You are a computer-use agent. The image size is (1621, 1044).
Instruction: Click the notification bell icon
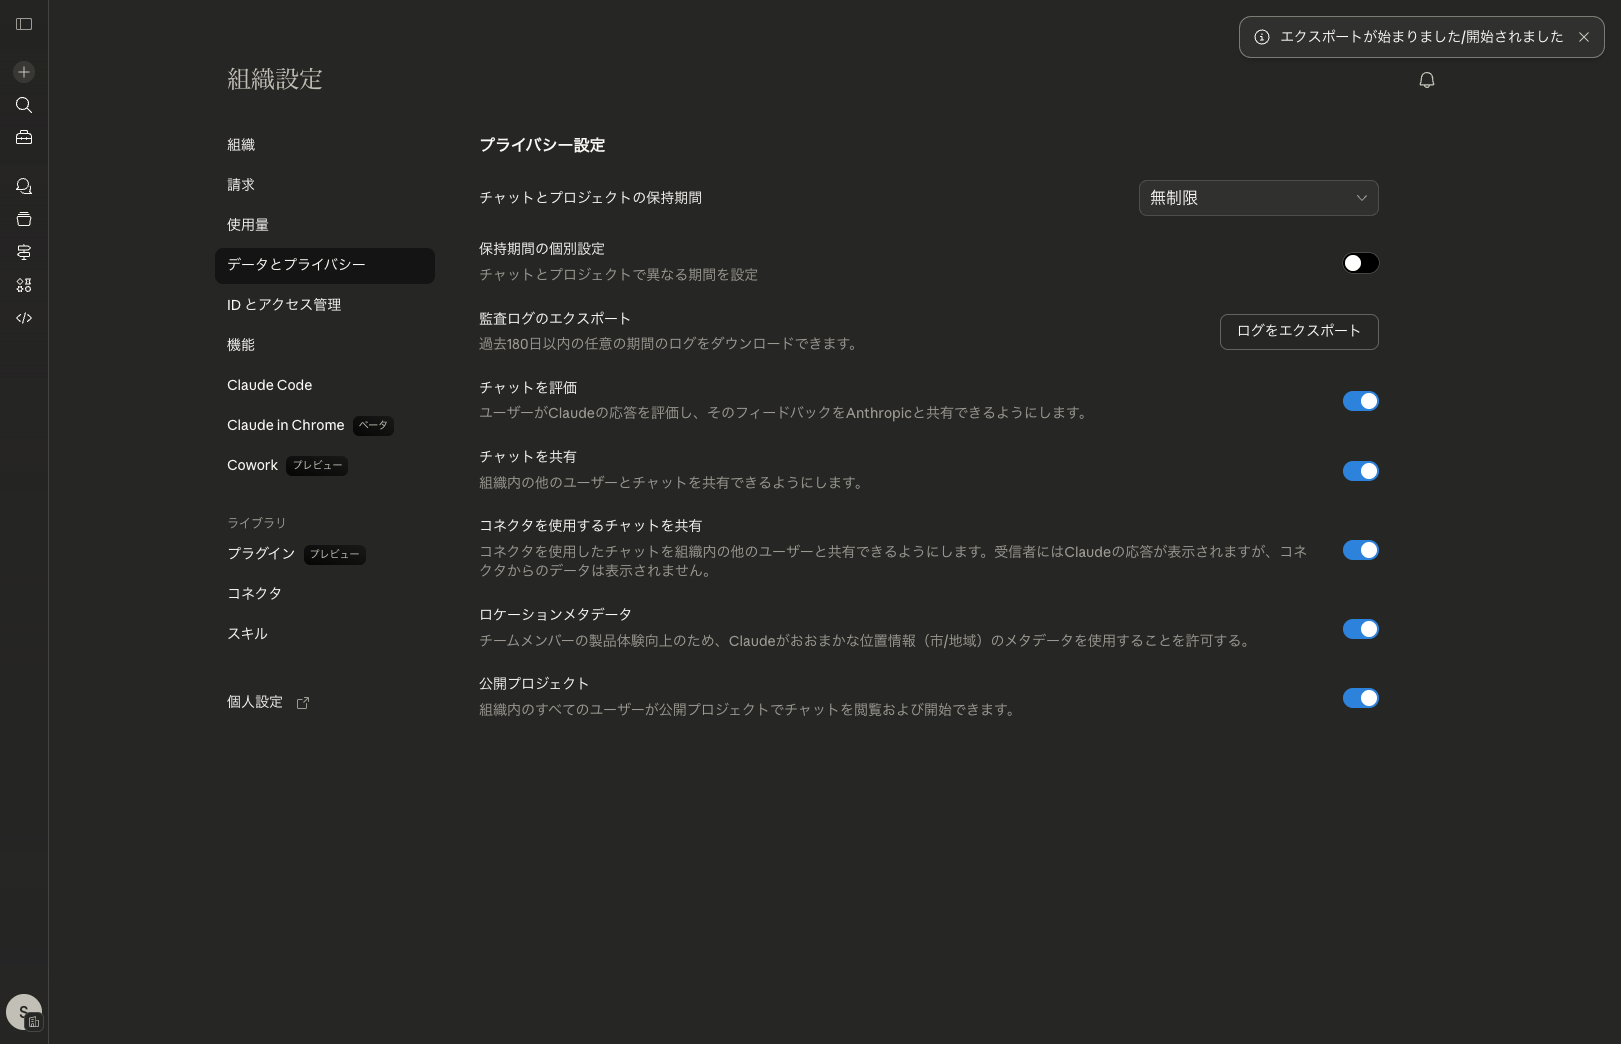coord(1427,80)
